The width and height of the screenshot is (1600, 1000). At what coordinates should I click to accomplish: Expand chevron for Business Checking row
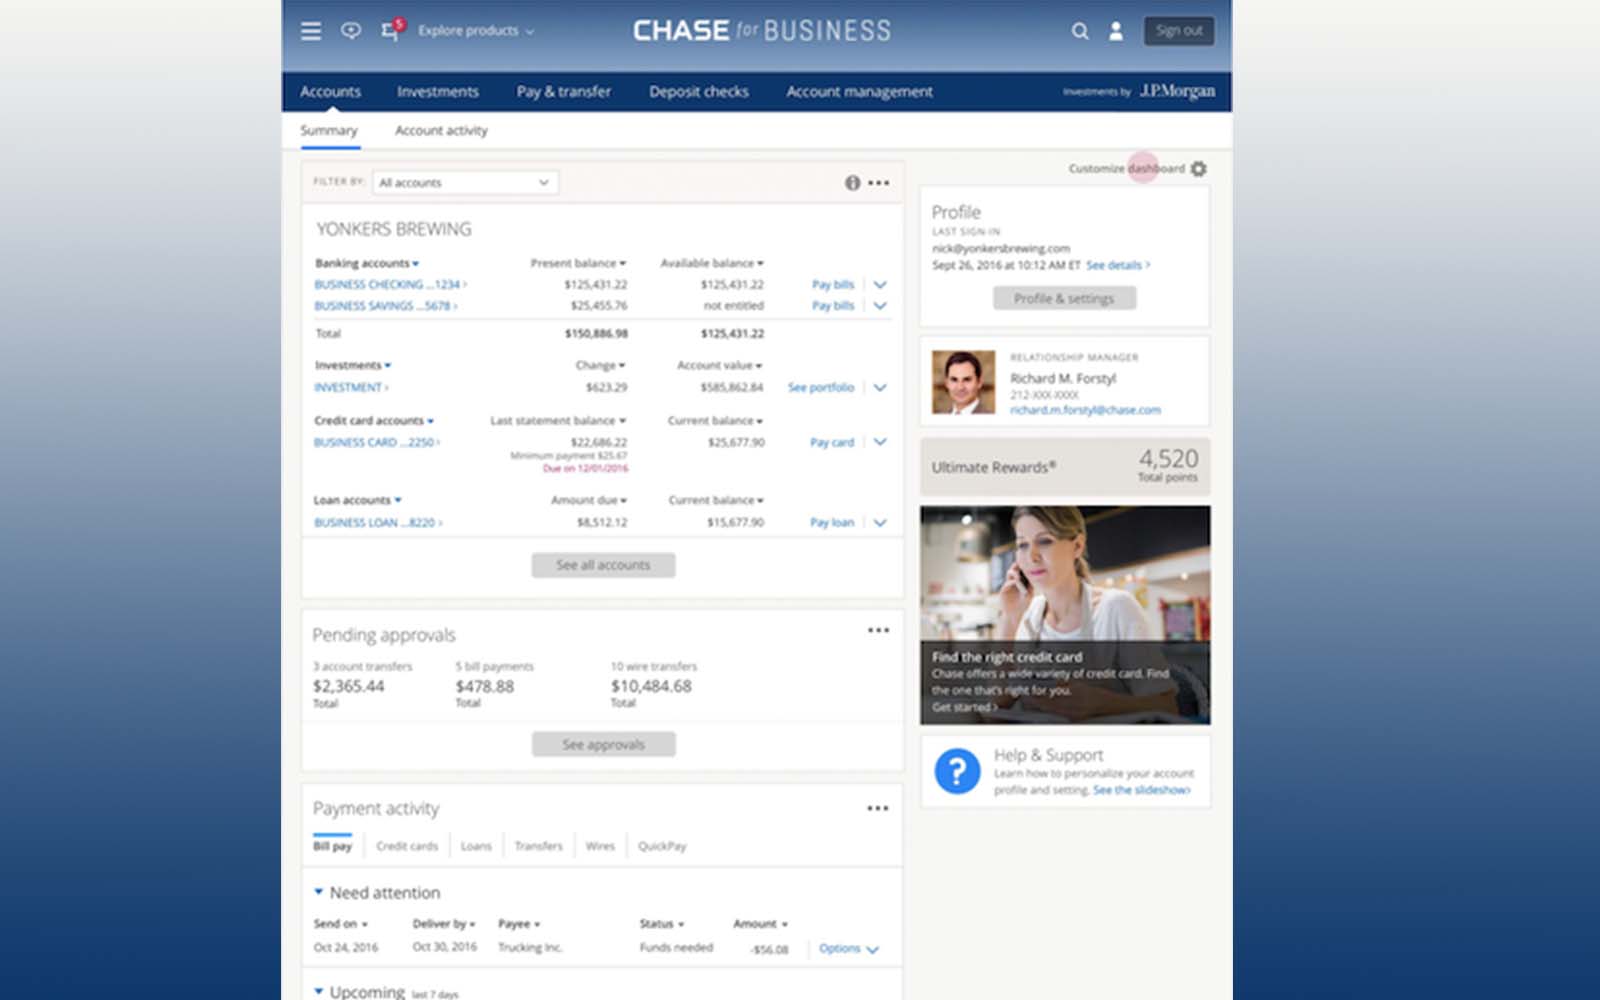[x=880, y=285]
